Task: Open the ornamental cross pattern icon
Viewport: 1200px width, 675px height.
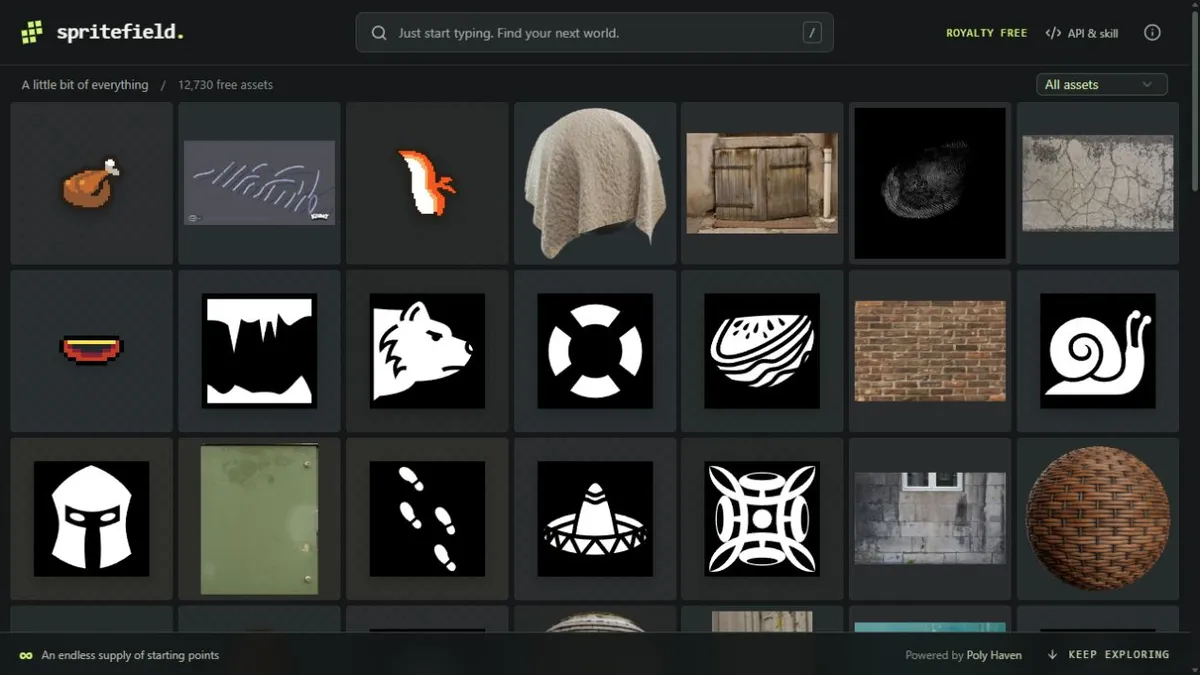Action: tap(762, 518)
